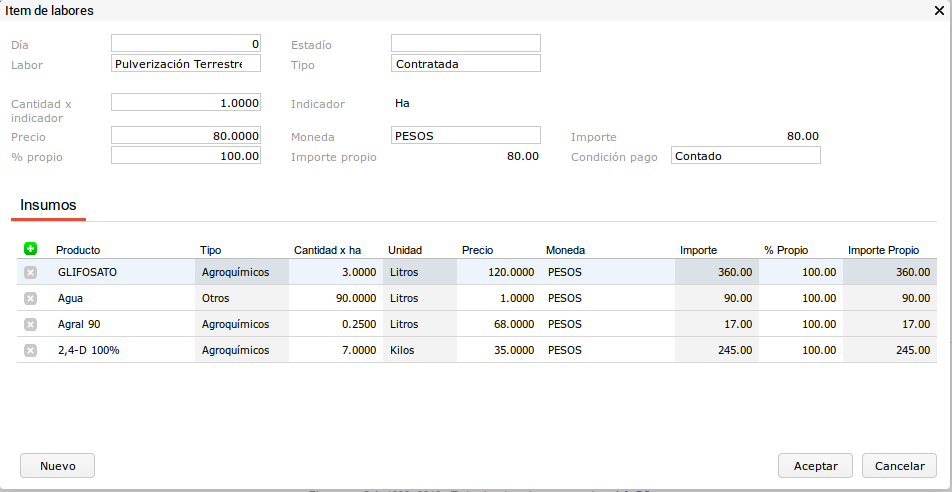Open the Condición pago field showing Contado
Screen dimensions: 952x492
(745, 155)
